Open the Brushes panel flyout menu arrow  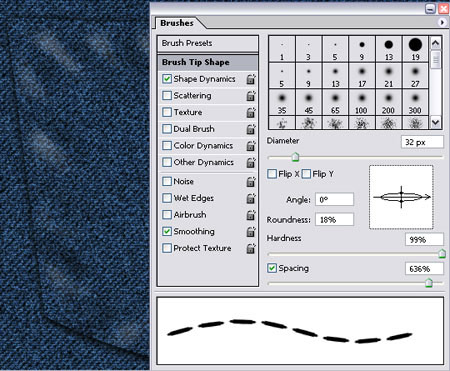point(442,22)
